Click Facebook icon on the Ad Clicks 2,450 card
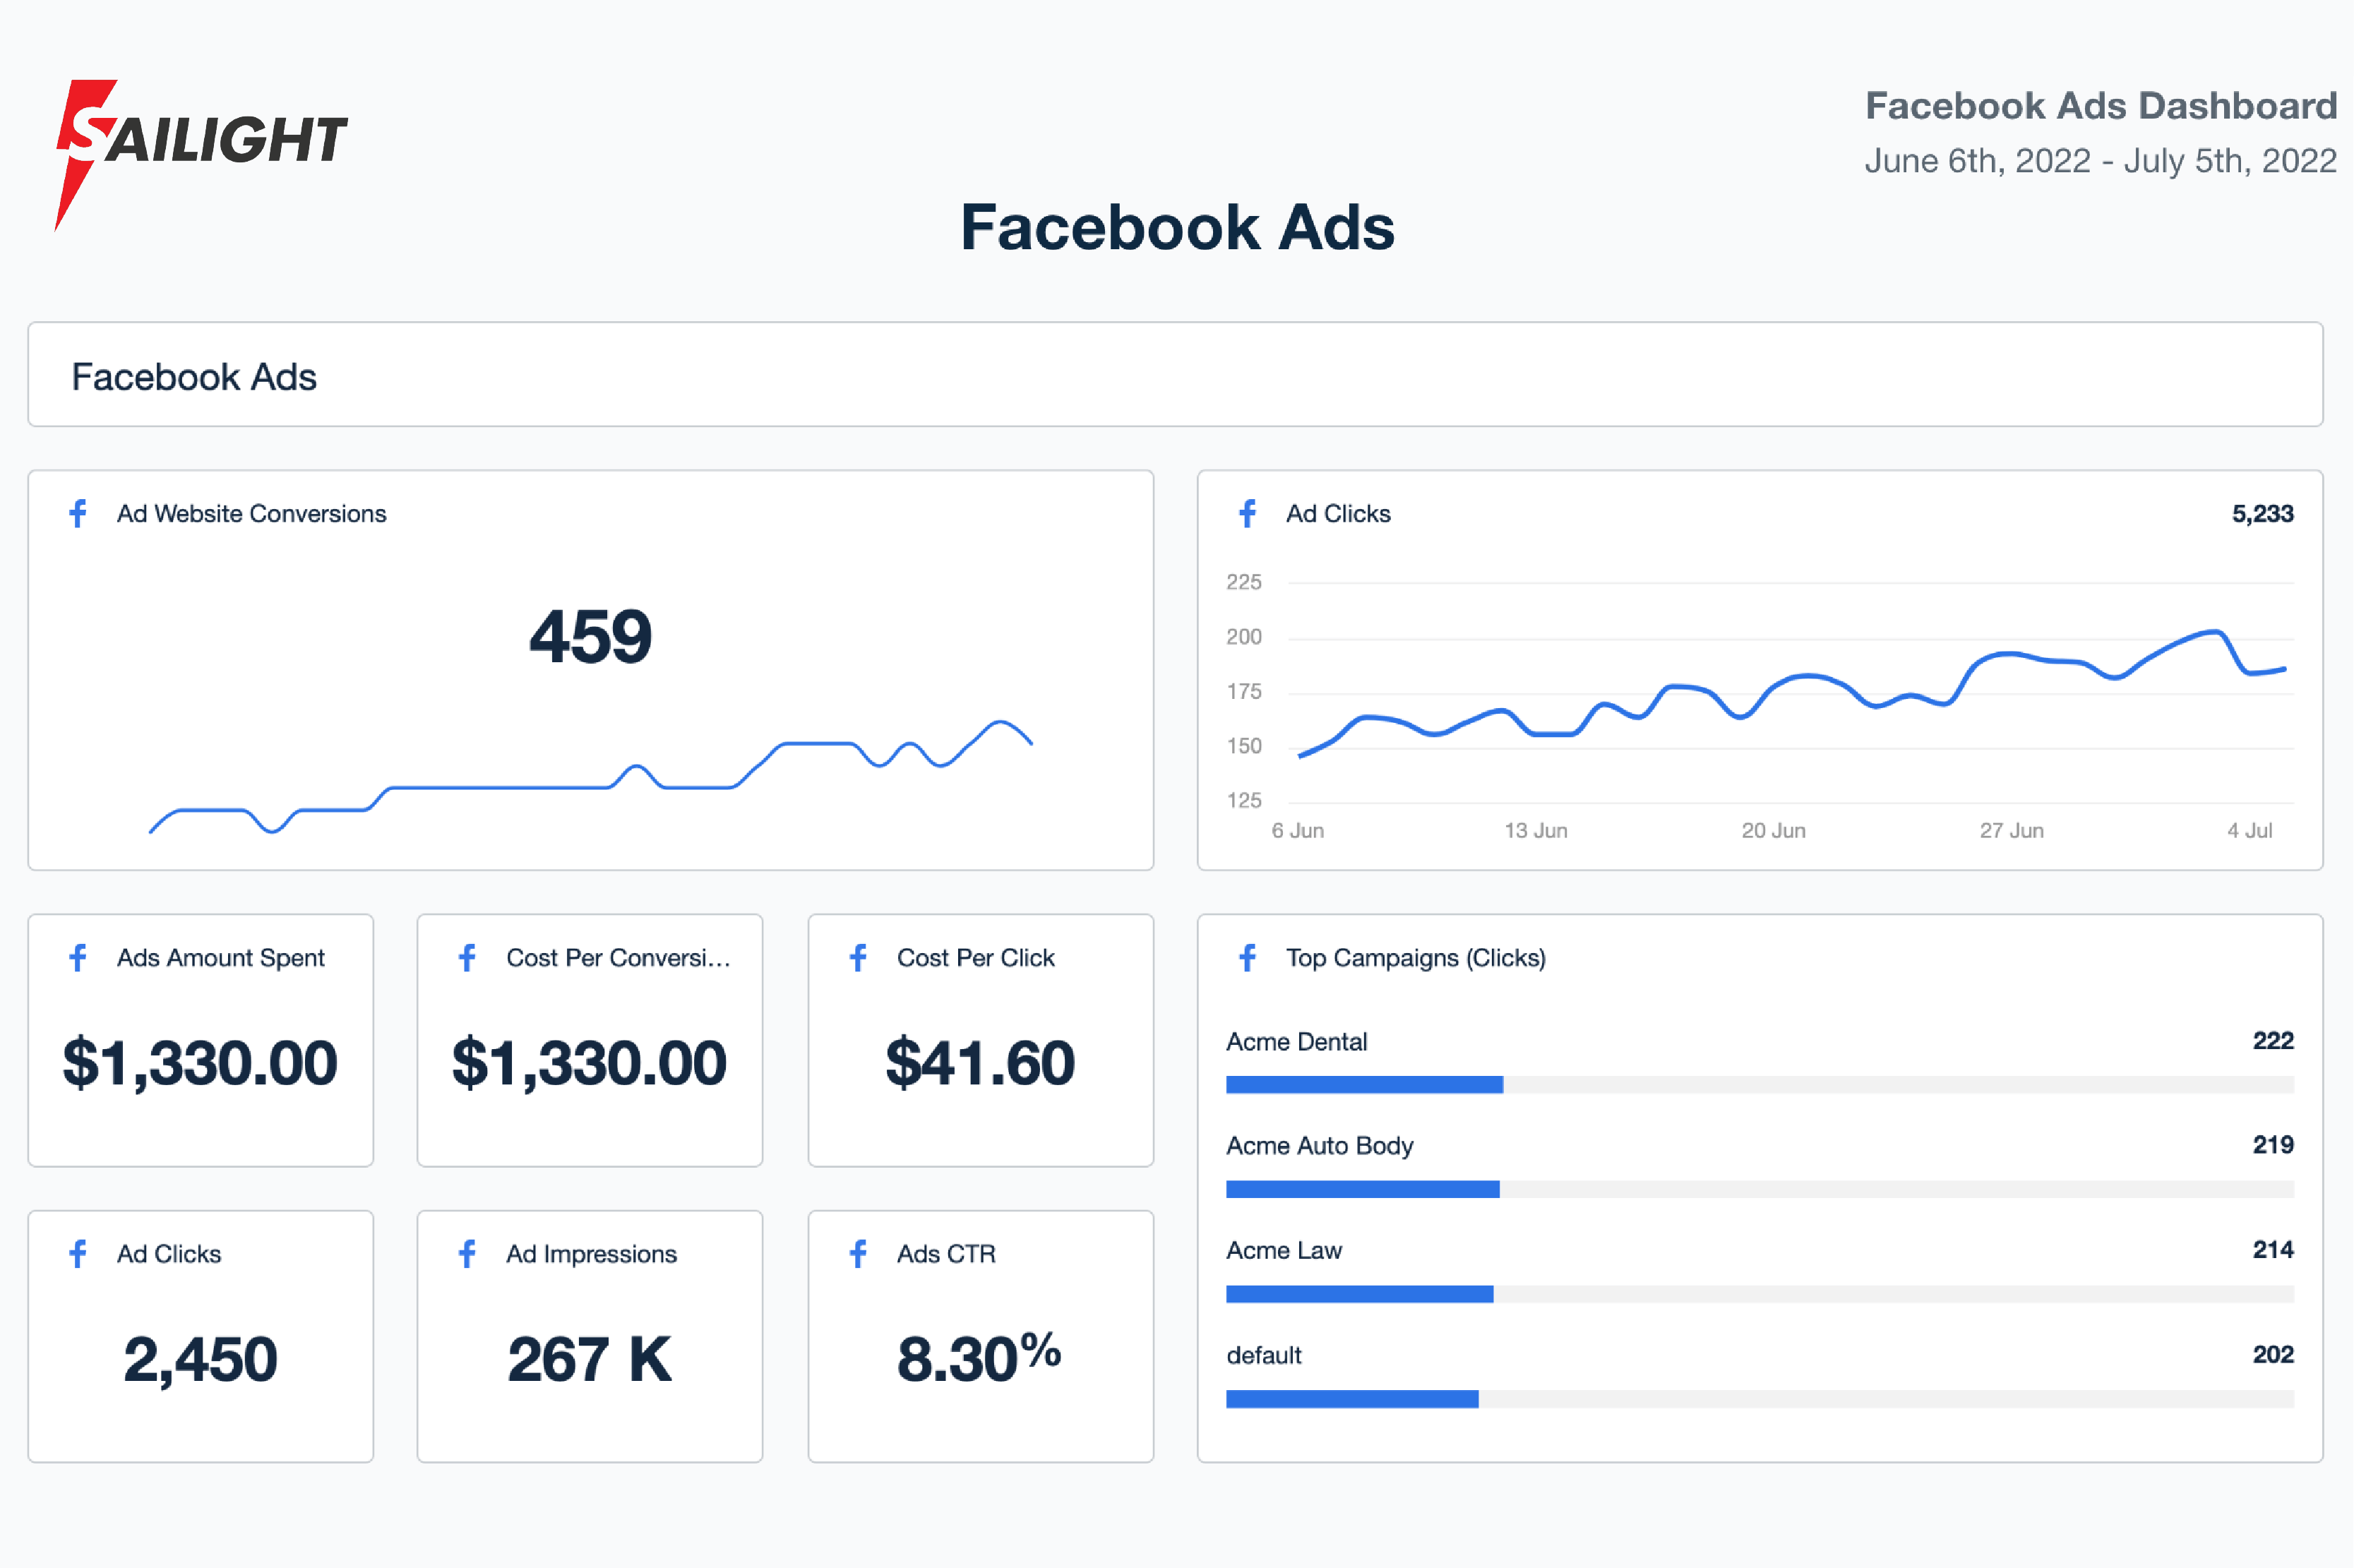Viewport: 2354px width, 1568px height. click(x=78, y=1253)
